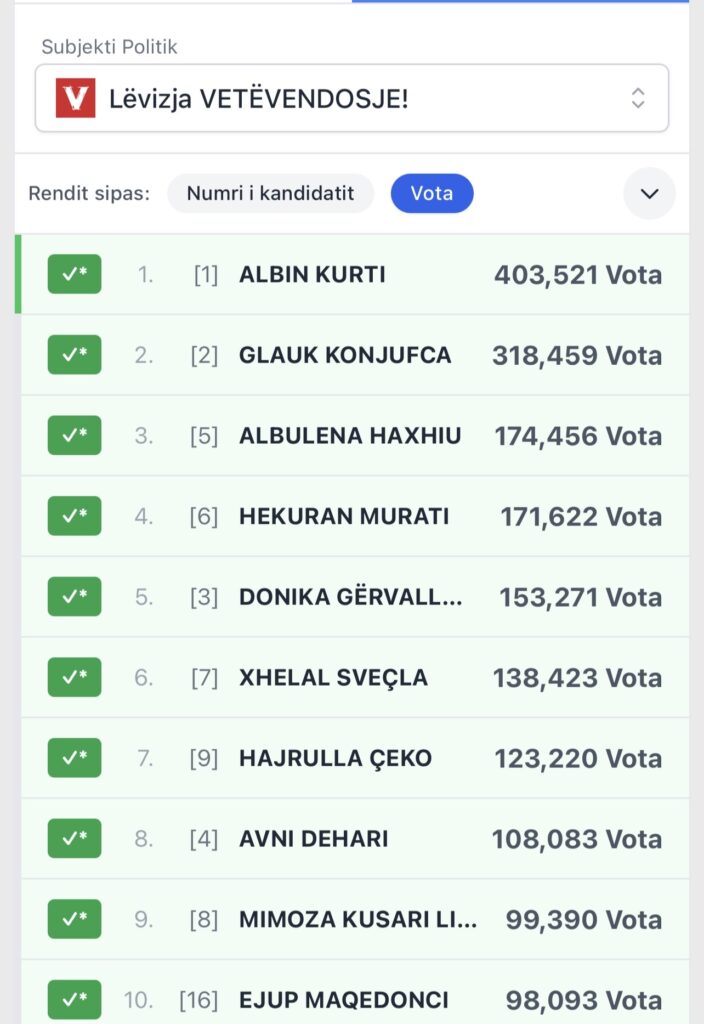Screen dimensions: 704x1024
Task: Open candidate GLAUK KONJUFCA's entry
Action: pyautogui.click(x=345, y=355)
